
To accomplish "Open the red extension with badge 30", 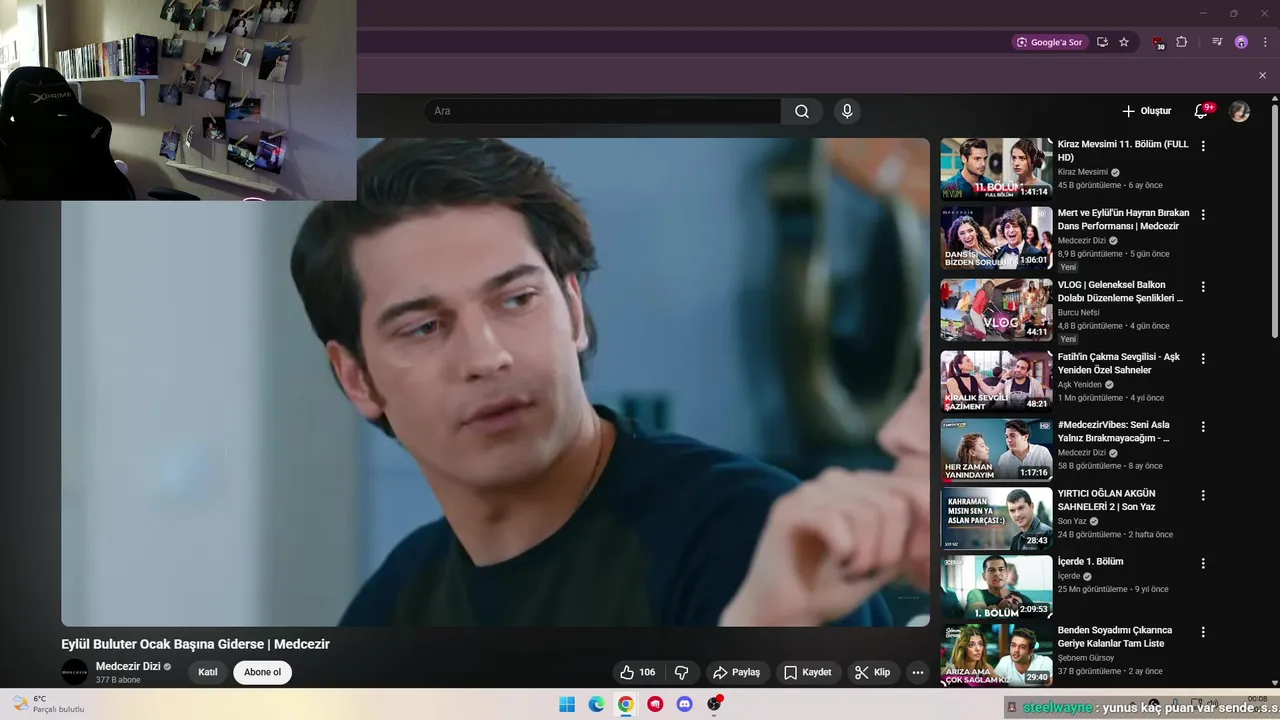I will [1158, 42].
